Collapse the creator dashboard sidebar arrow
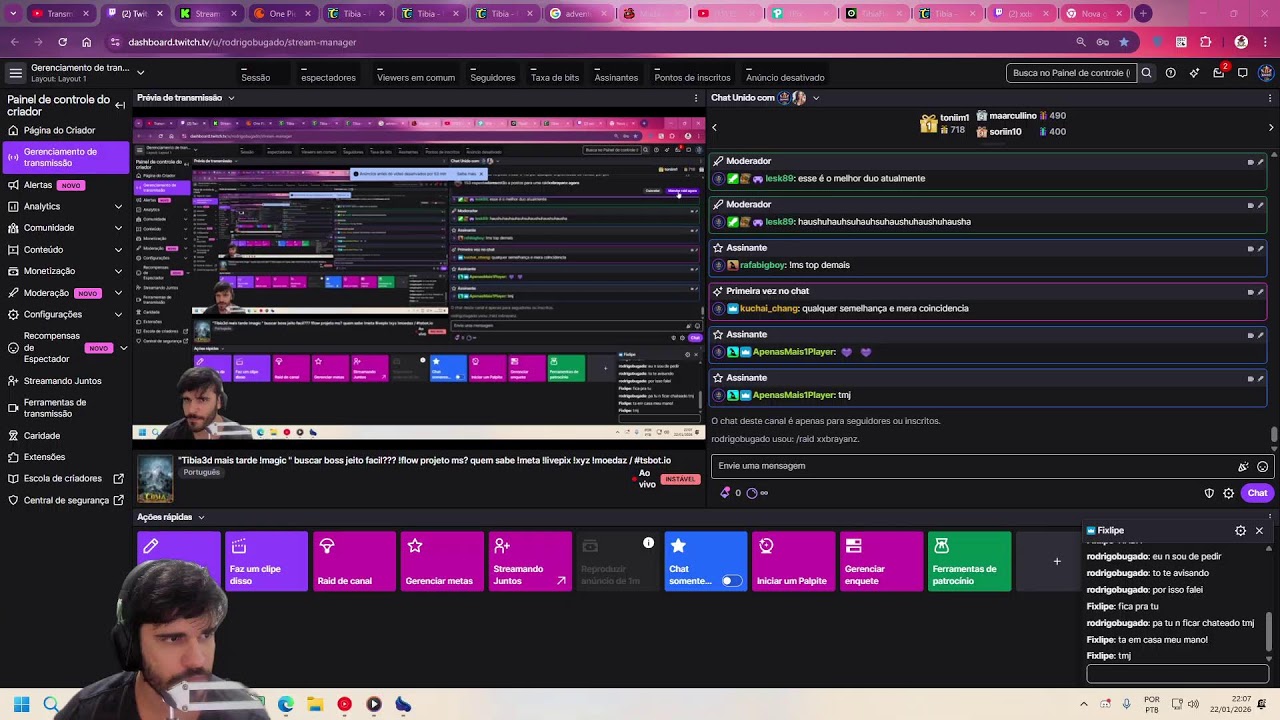Screen dimensions: 1280x720 [x=120, y=105]
